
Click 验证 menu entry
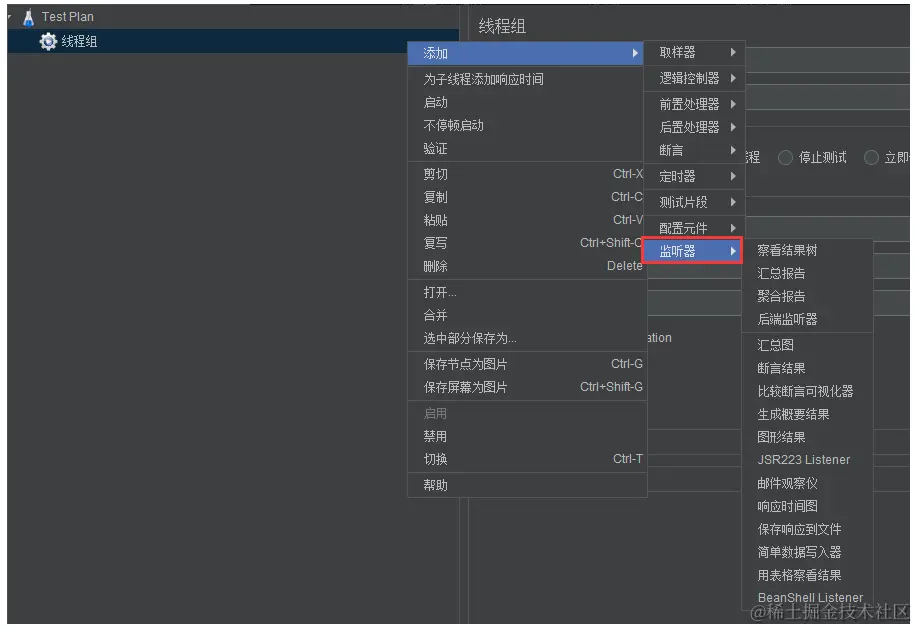tap(526, 149)
